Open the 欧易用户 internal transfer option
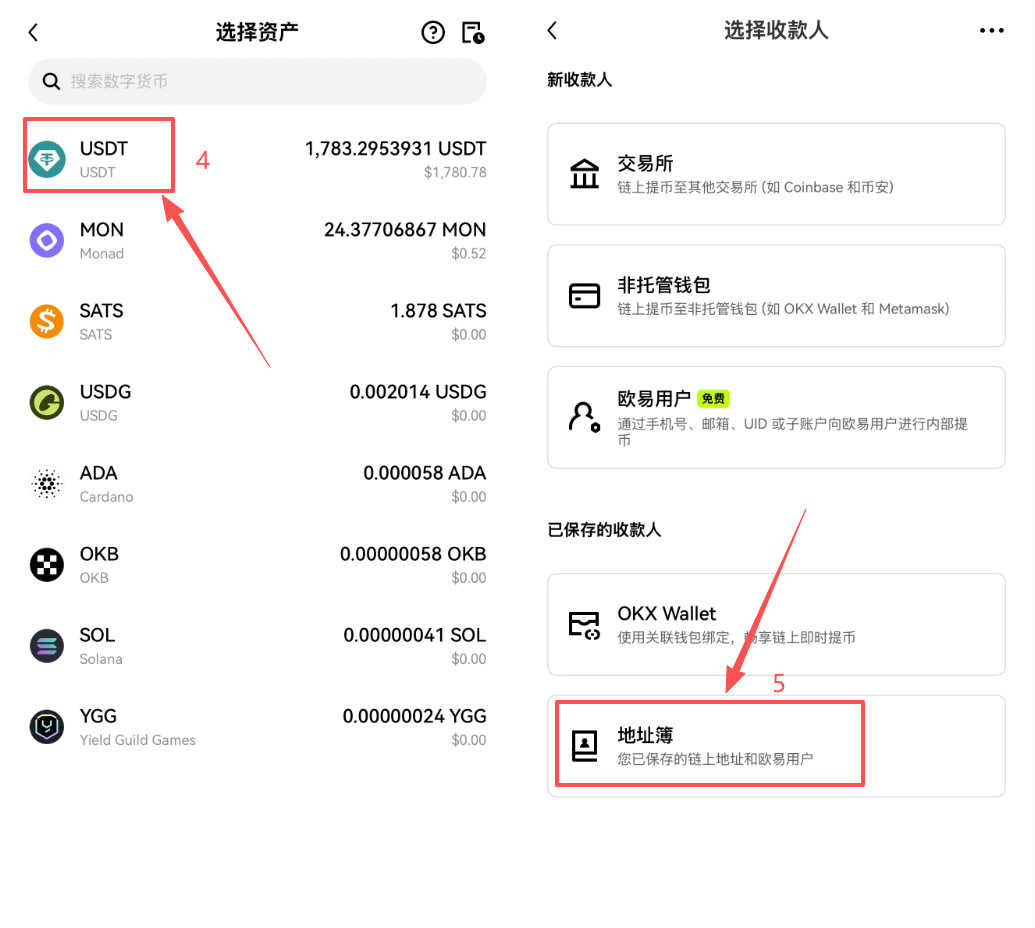Image resolution: width=1035 pixels, height=928 pixels. (776, 418)
